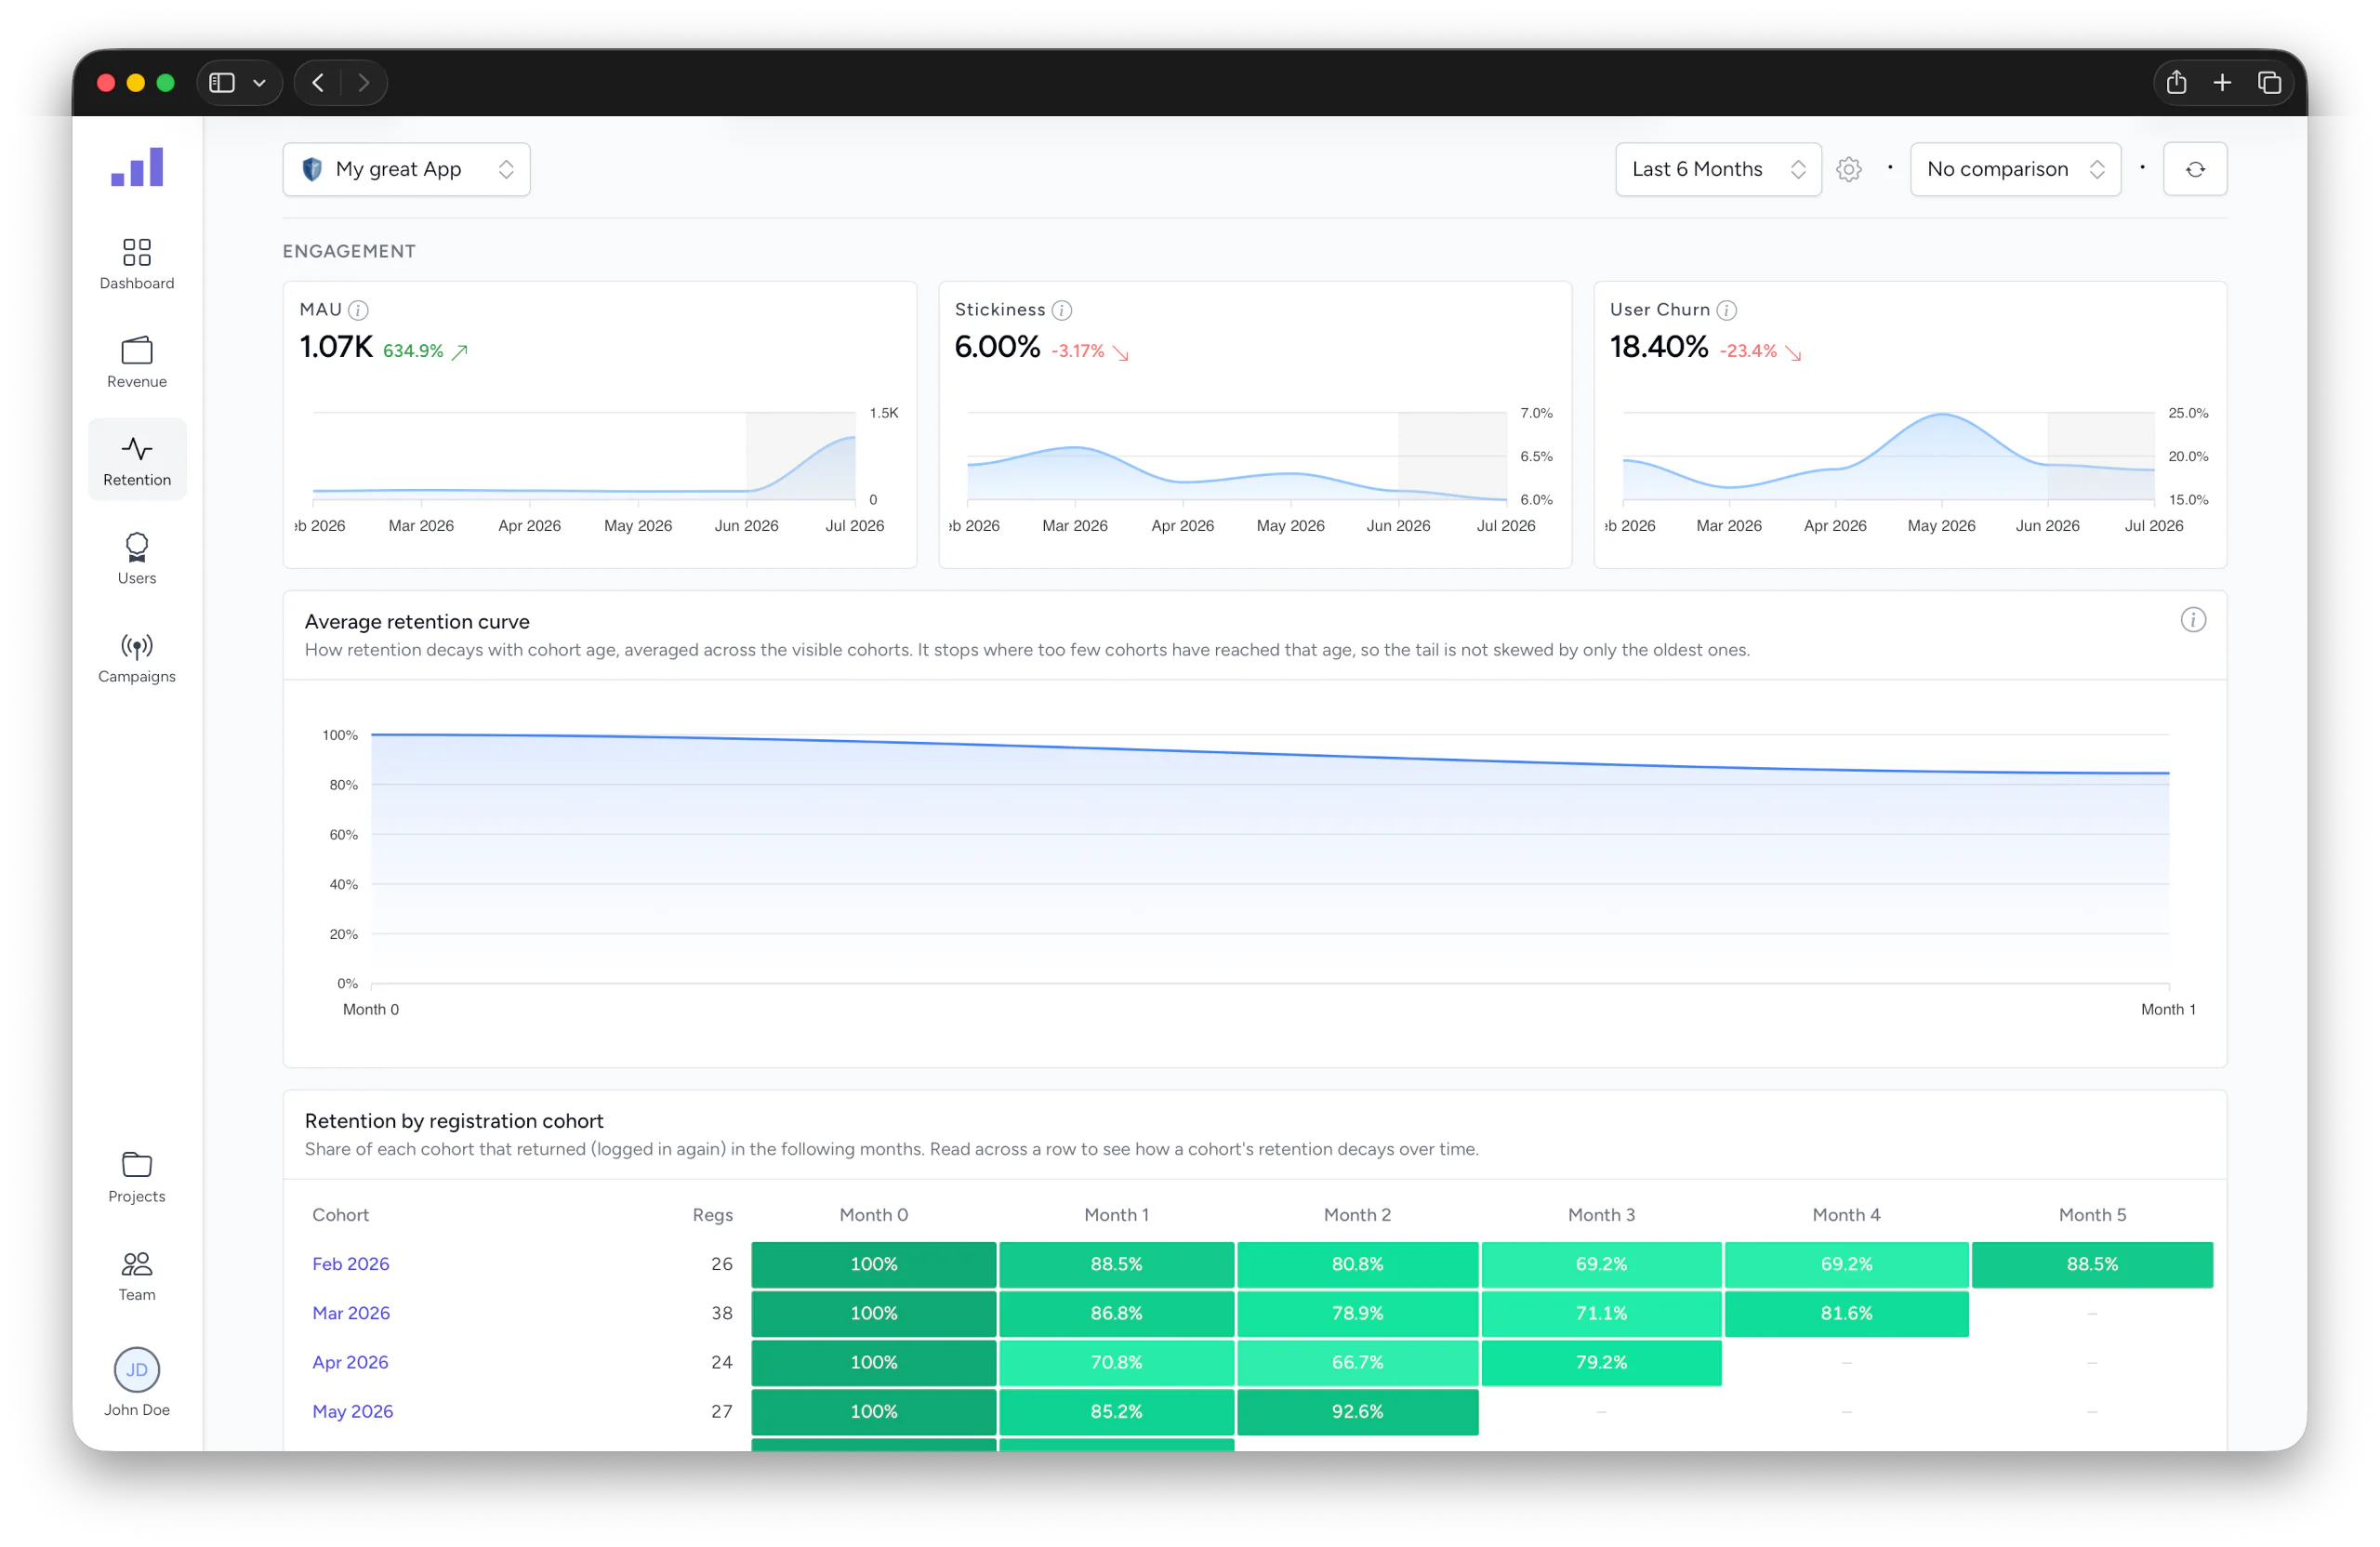Click the Apr 2026 Month 3 79.2% cell
Screen dimensions: 2380x1547
pyautogui.click(x=1601, y=1362)
